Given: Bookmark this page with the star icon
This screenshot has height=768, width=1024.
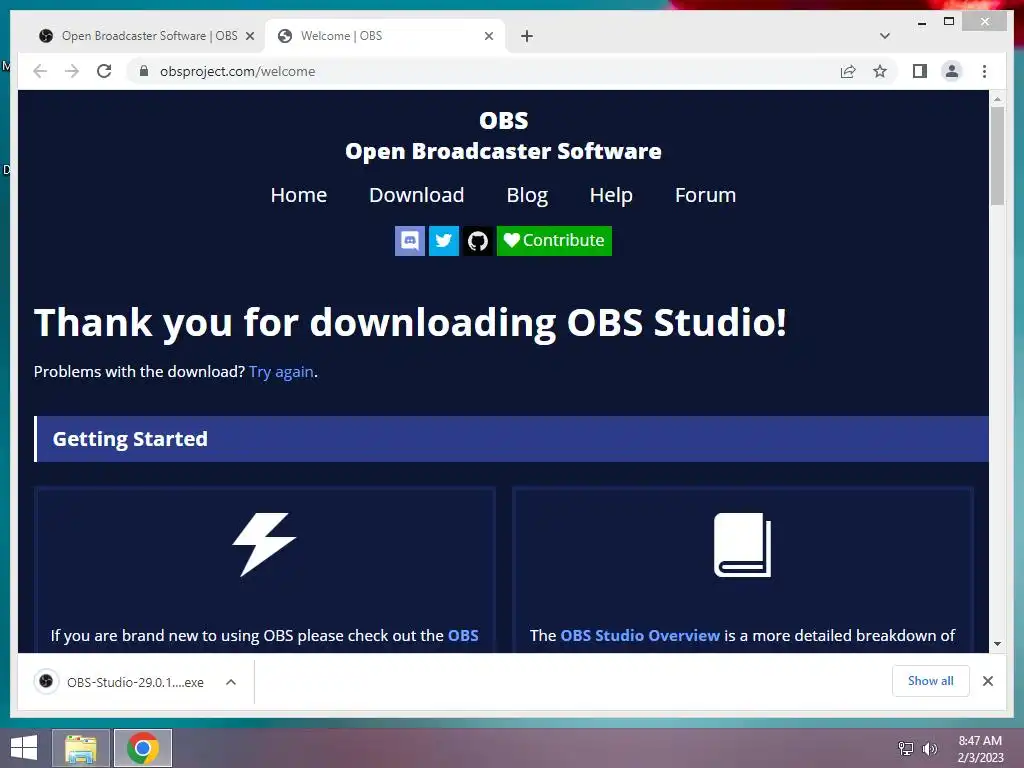Looking at the screenshot, I should click(880, 71).
